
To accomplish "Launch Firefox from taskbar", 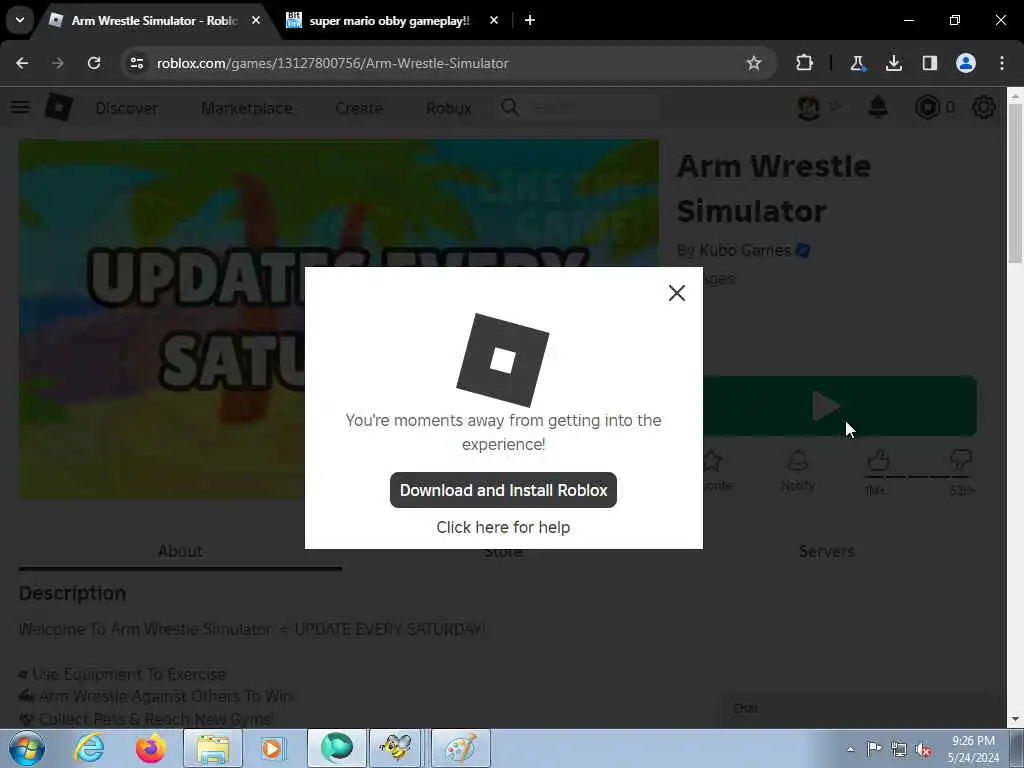I will tap(150, 748).
